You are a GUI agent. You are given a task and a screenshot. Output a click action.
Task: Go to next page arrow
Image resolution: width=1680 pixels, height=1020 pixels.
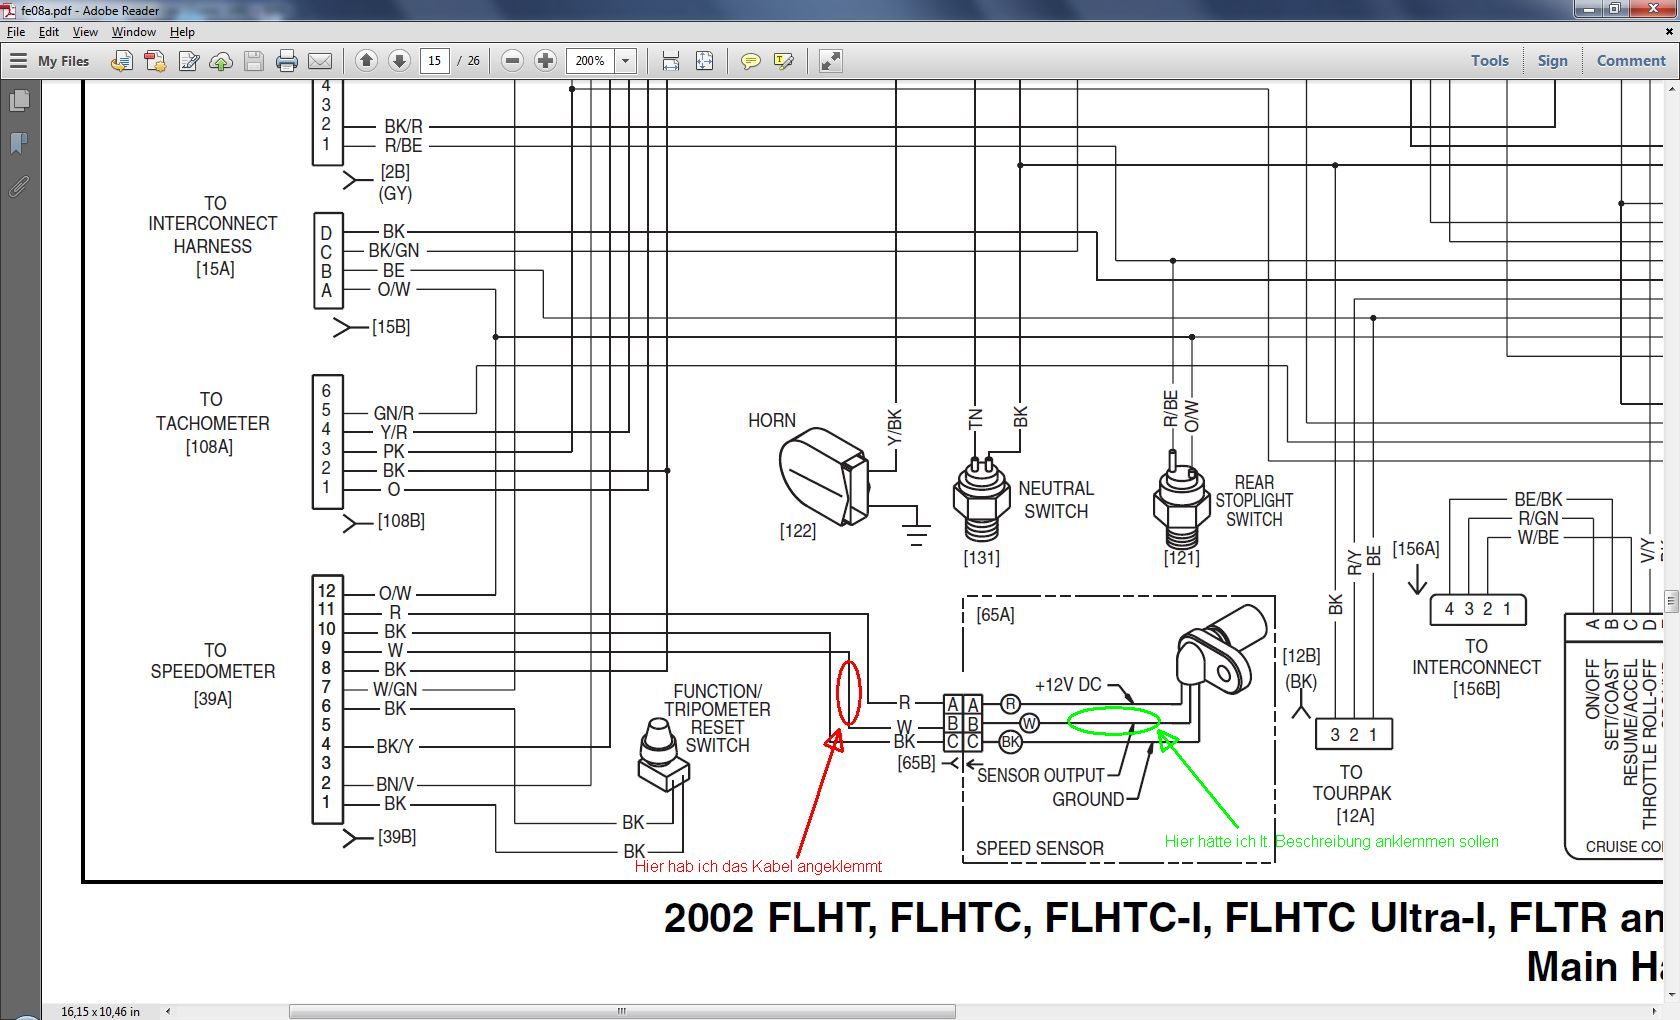point(399,61)
